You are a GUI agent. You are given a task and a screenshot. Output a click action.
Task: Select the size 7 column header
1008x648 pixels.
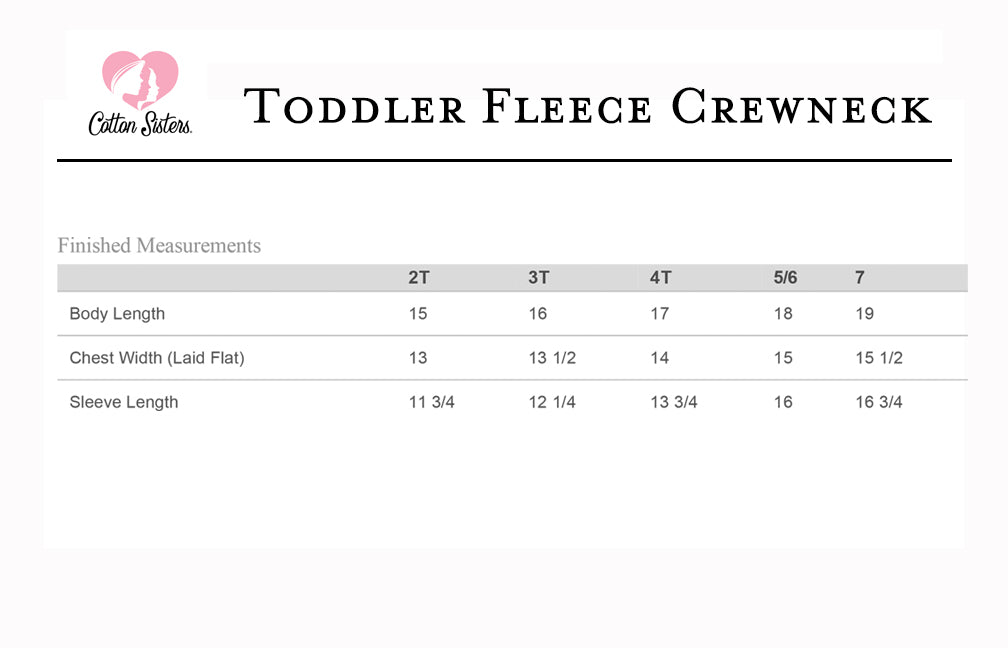click(860, 277)
